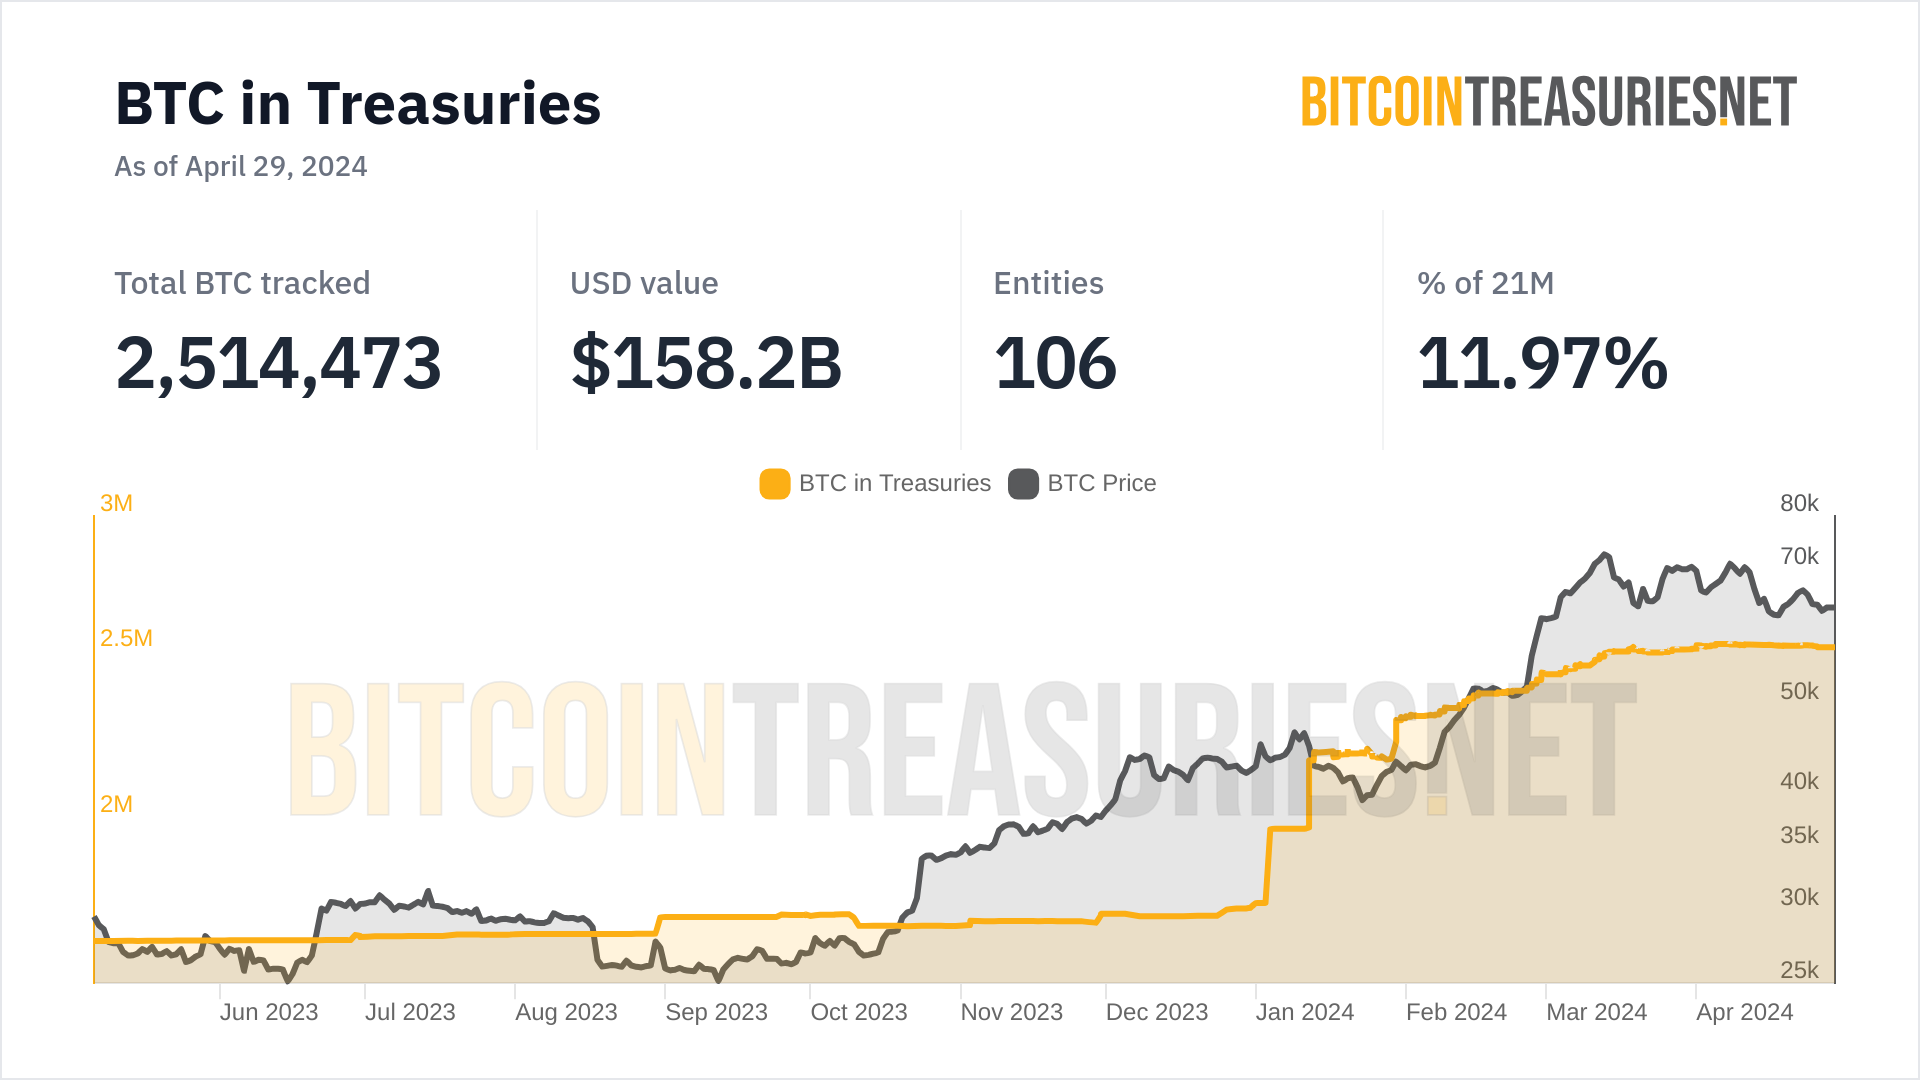Click the 2.5M left axis label
The height and width of the screenshot is (1080, 1920).
coord(126,638)
